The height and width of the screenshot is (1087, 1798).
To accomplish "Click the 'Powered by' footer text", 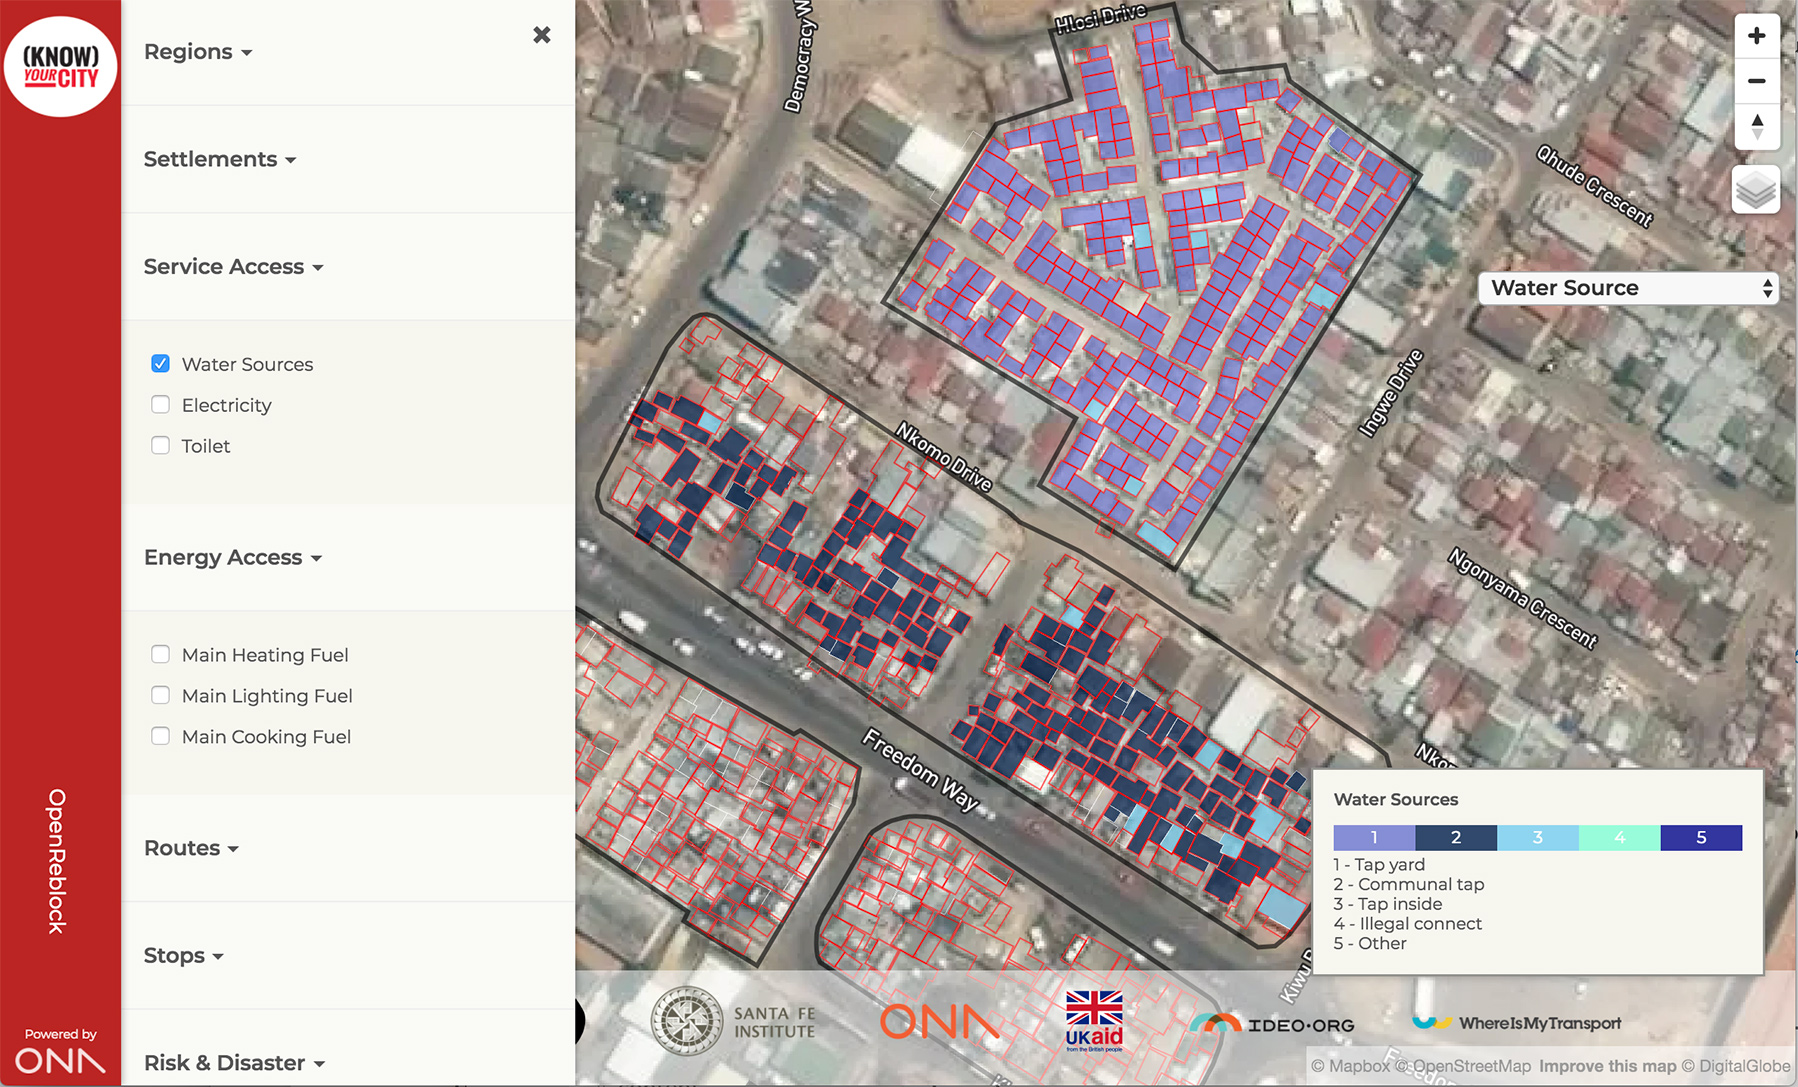I will click(60, 1034).
